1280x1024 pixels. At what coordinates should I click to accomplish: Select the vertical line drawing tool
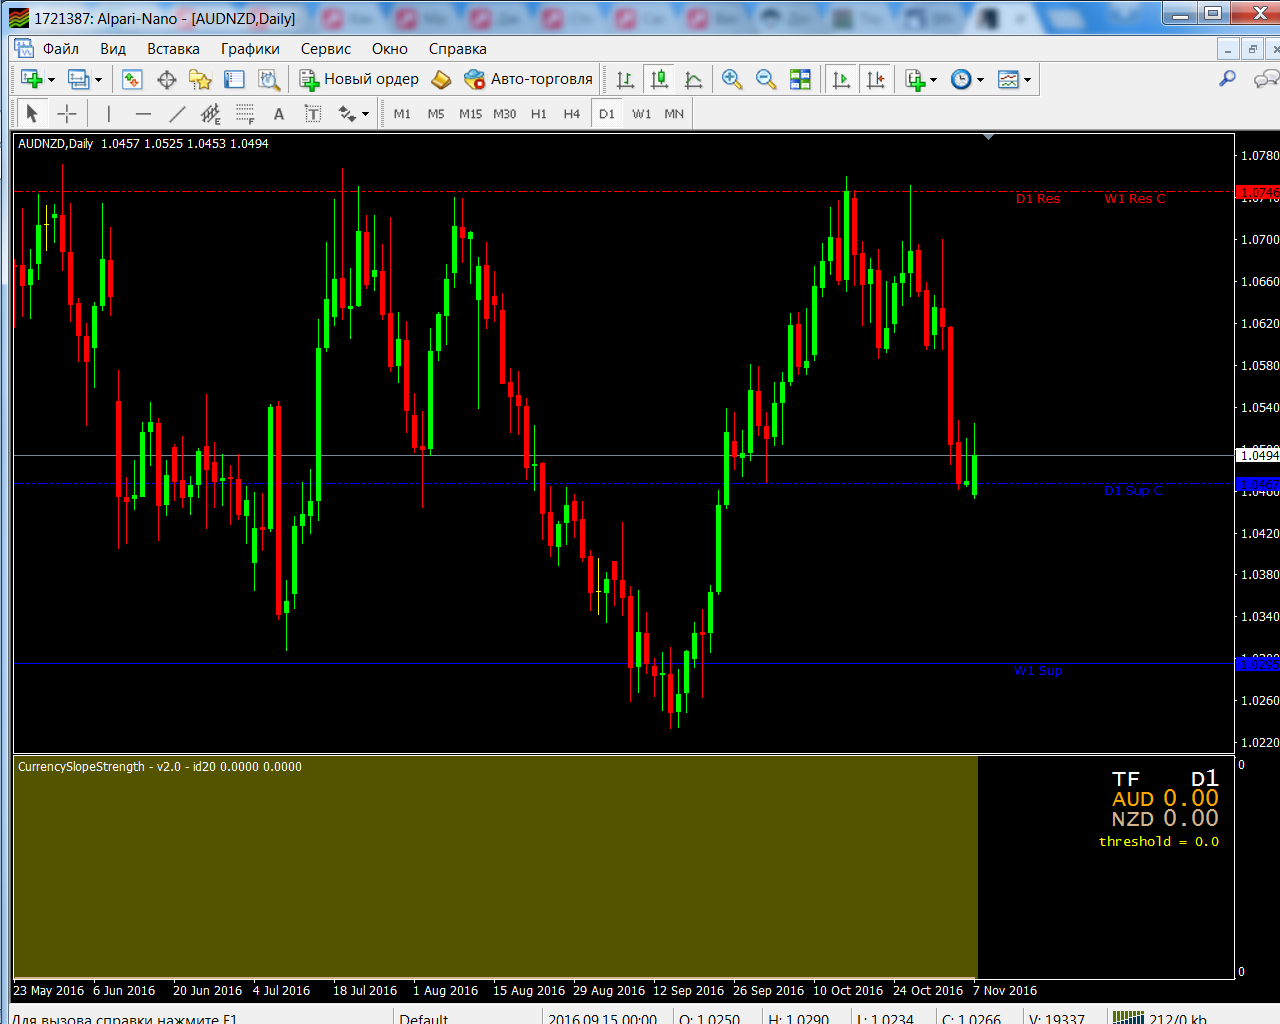(108, 113)
